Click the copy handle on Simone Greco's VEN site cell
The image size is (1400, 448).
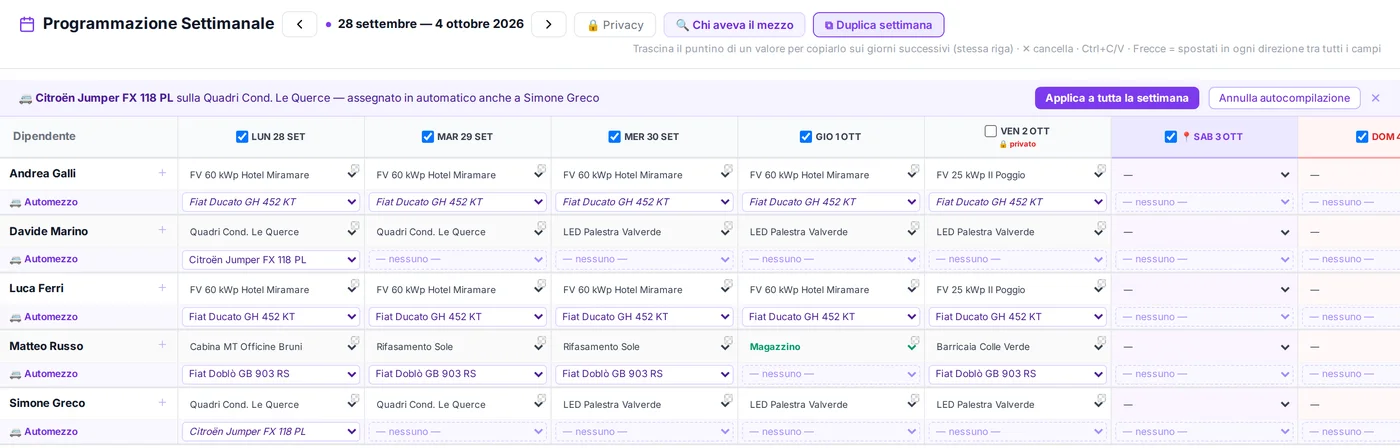pos(1102,398)
